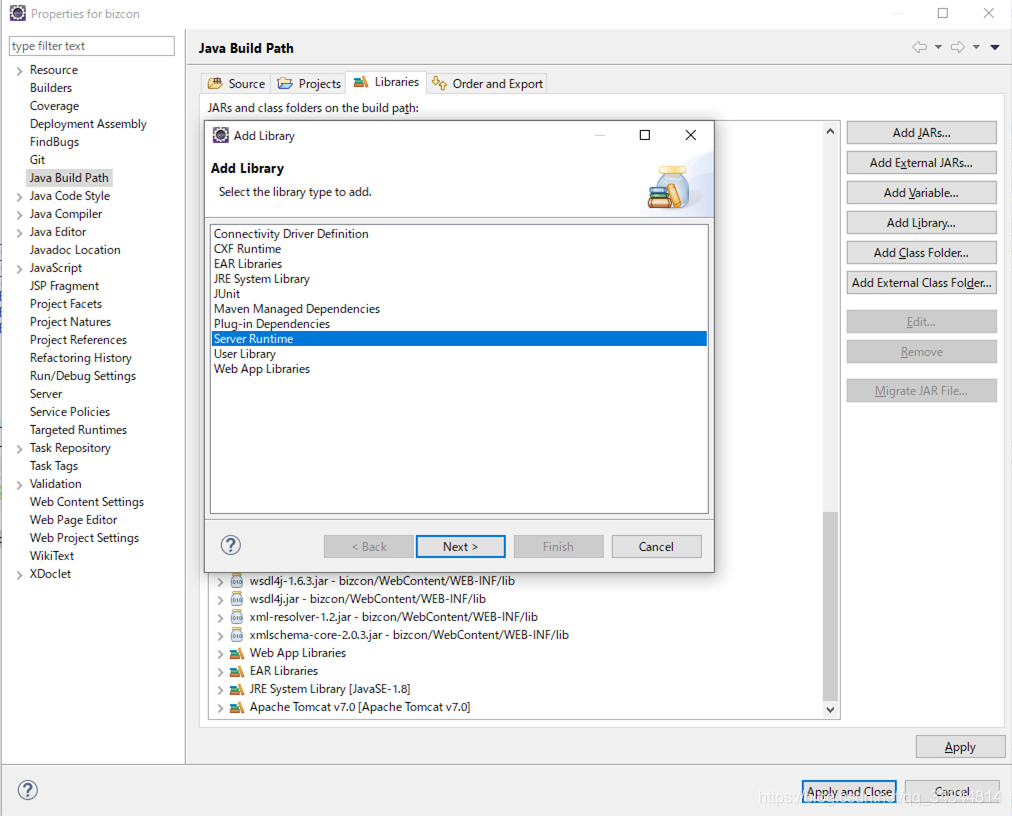Open Project Facets properties page
1012x816 pixels.
pyautogui.click(x=66, y=303)
